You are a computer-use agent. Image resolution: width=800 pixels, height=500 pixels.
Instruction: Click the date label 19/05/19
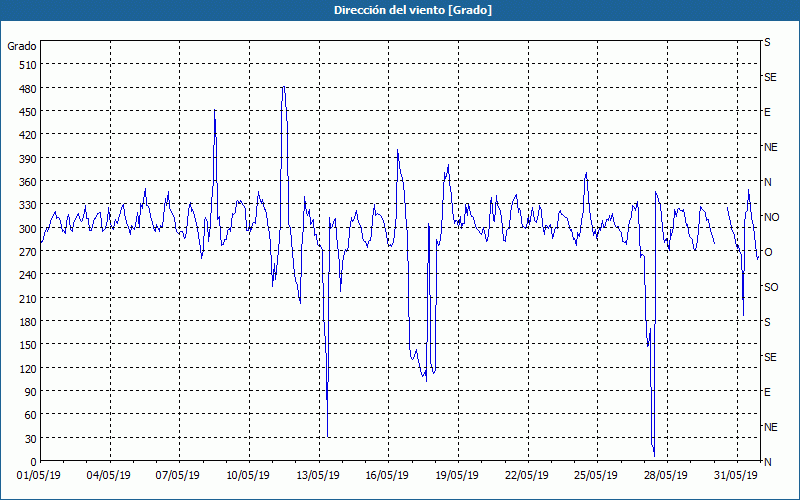457,476
